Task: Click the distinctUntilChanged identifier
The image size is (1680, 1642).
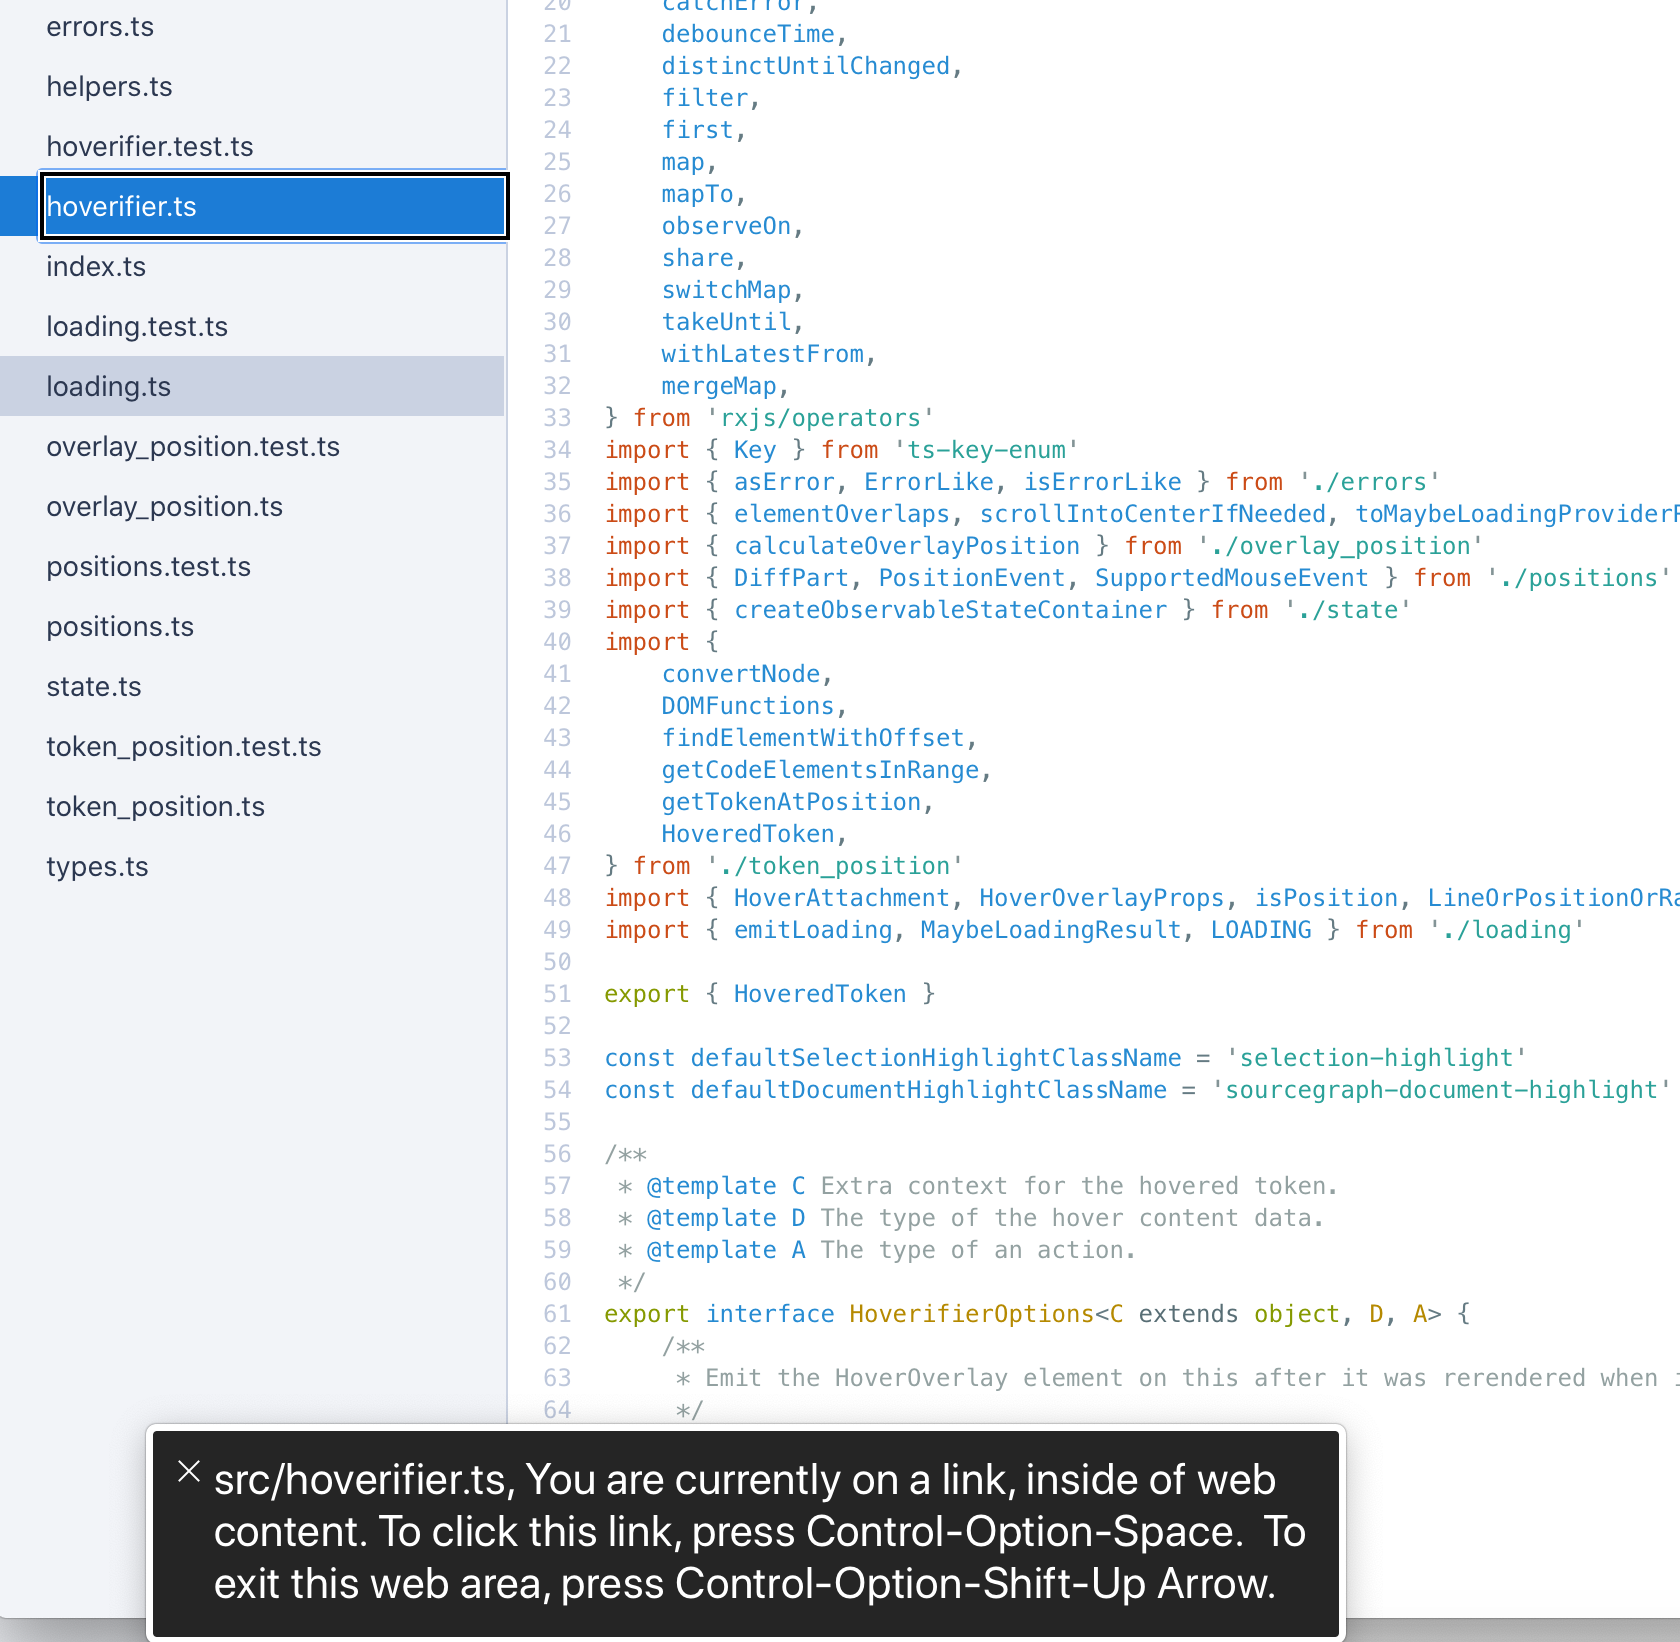Action: pyautogui.click(x=806, y=66)
